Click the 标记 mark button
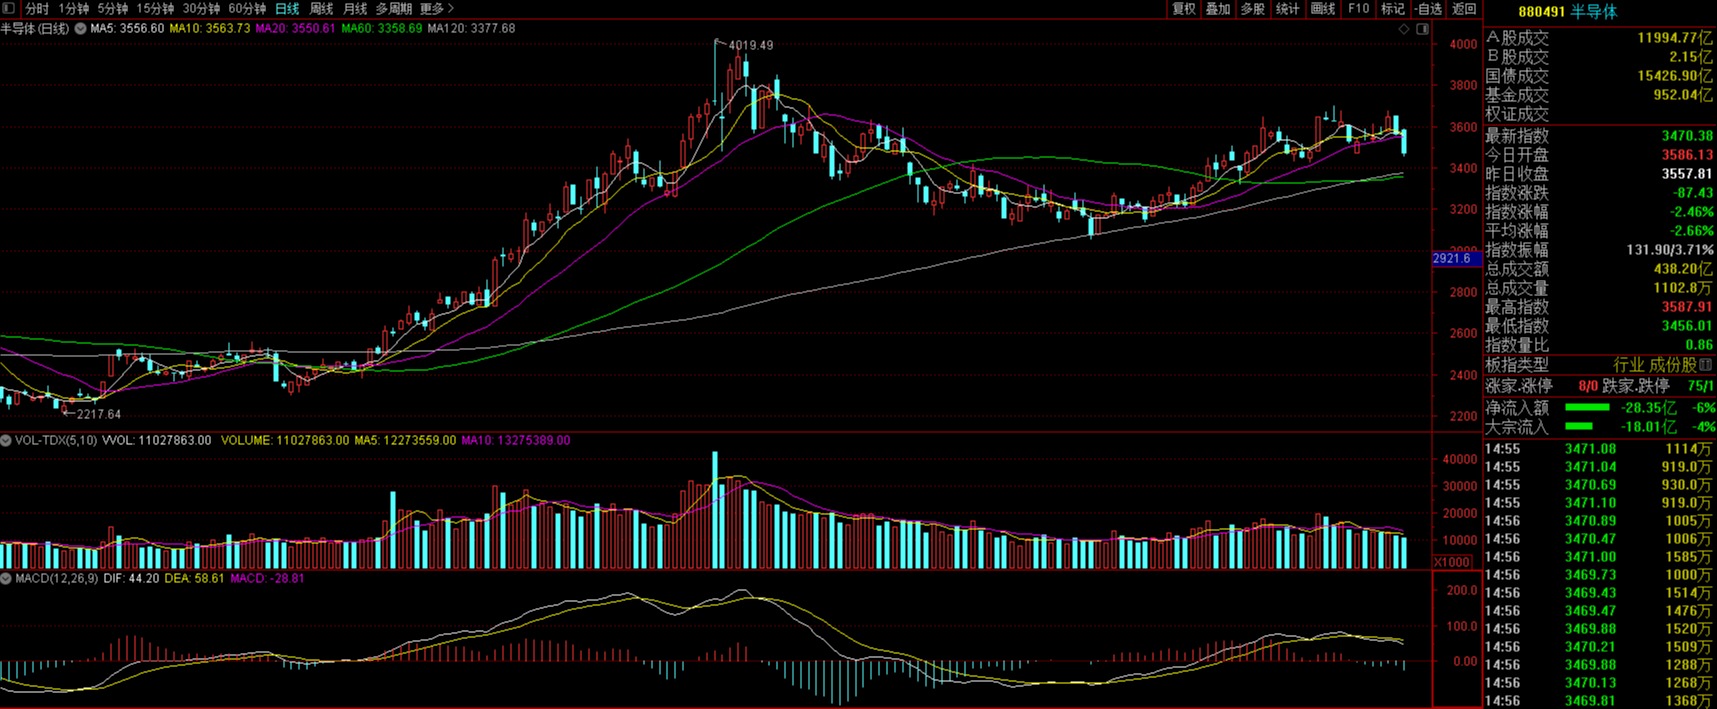This screenshot has height=709, width=1717. tap(1393, 9)
